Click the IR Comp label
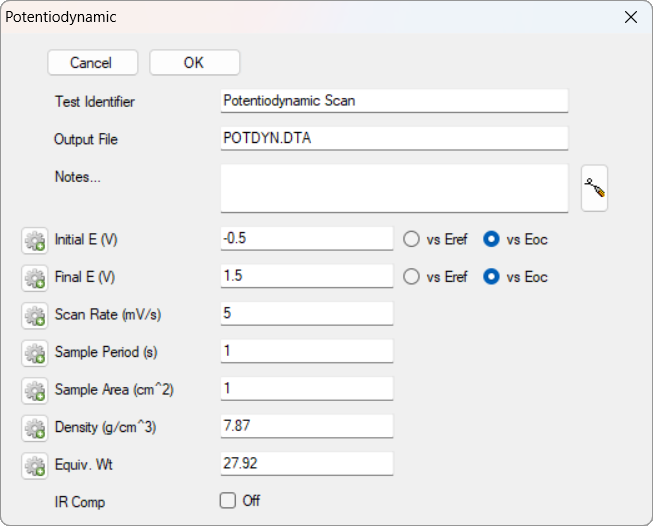Screen dimensions: 653x526 80,502
